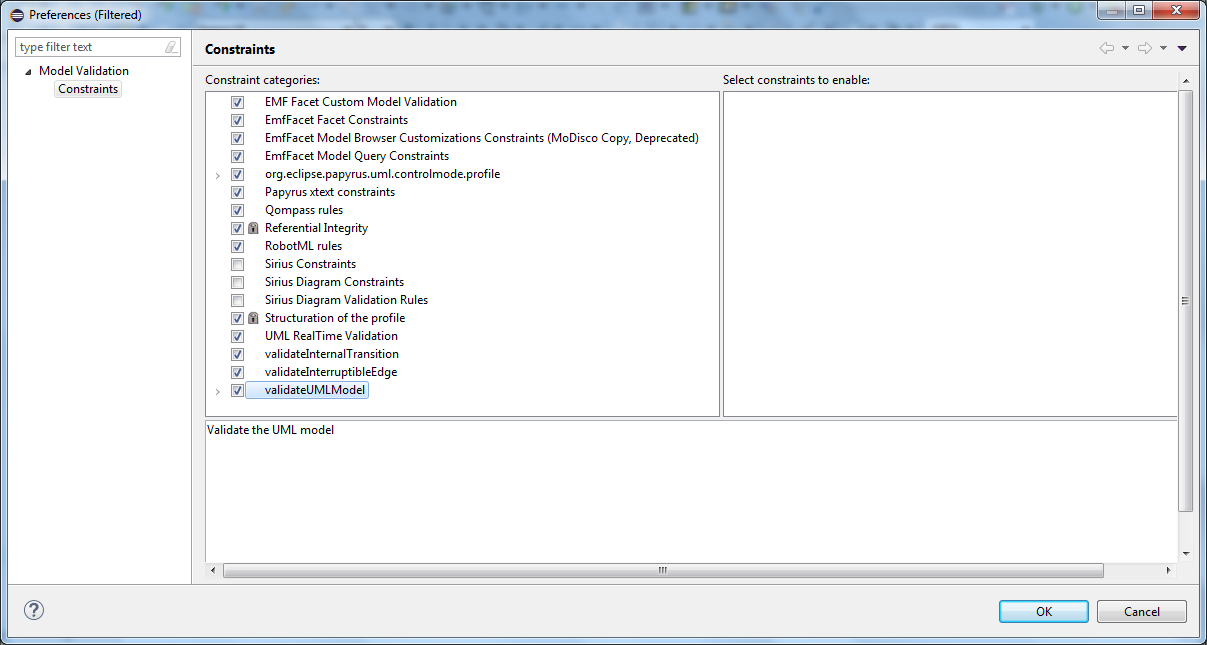Click the lock icon beside Structuration of the profile

(x=252, y=317)
